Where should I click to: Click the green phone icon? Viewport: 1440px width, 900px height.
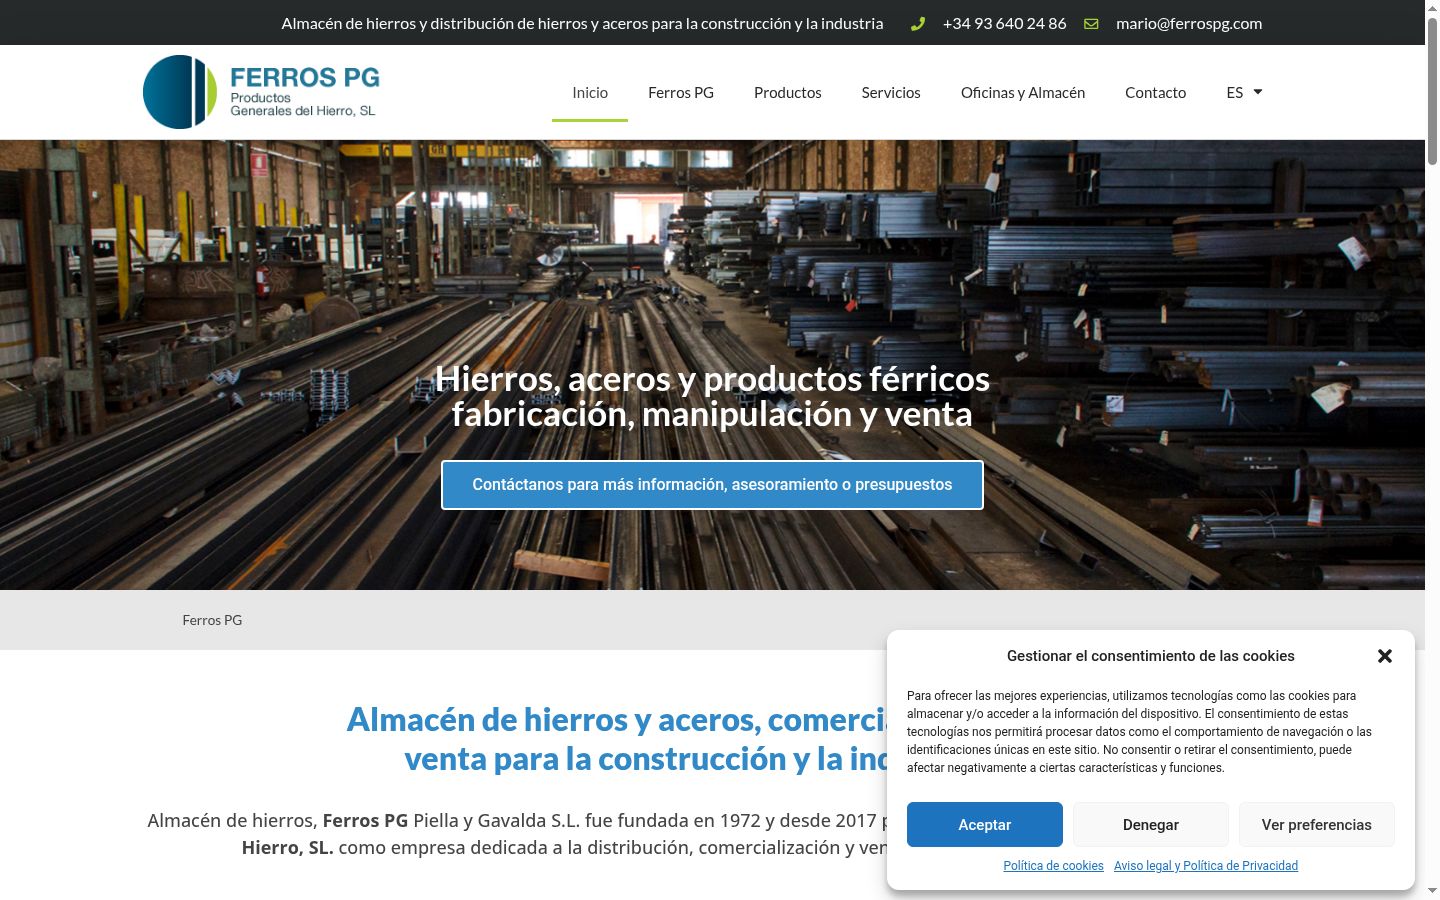point(918,24)
